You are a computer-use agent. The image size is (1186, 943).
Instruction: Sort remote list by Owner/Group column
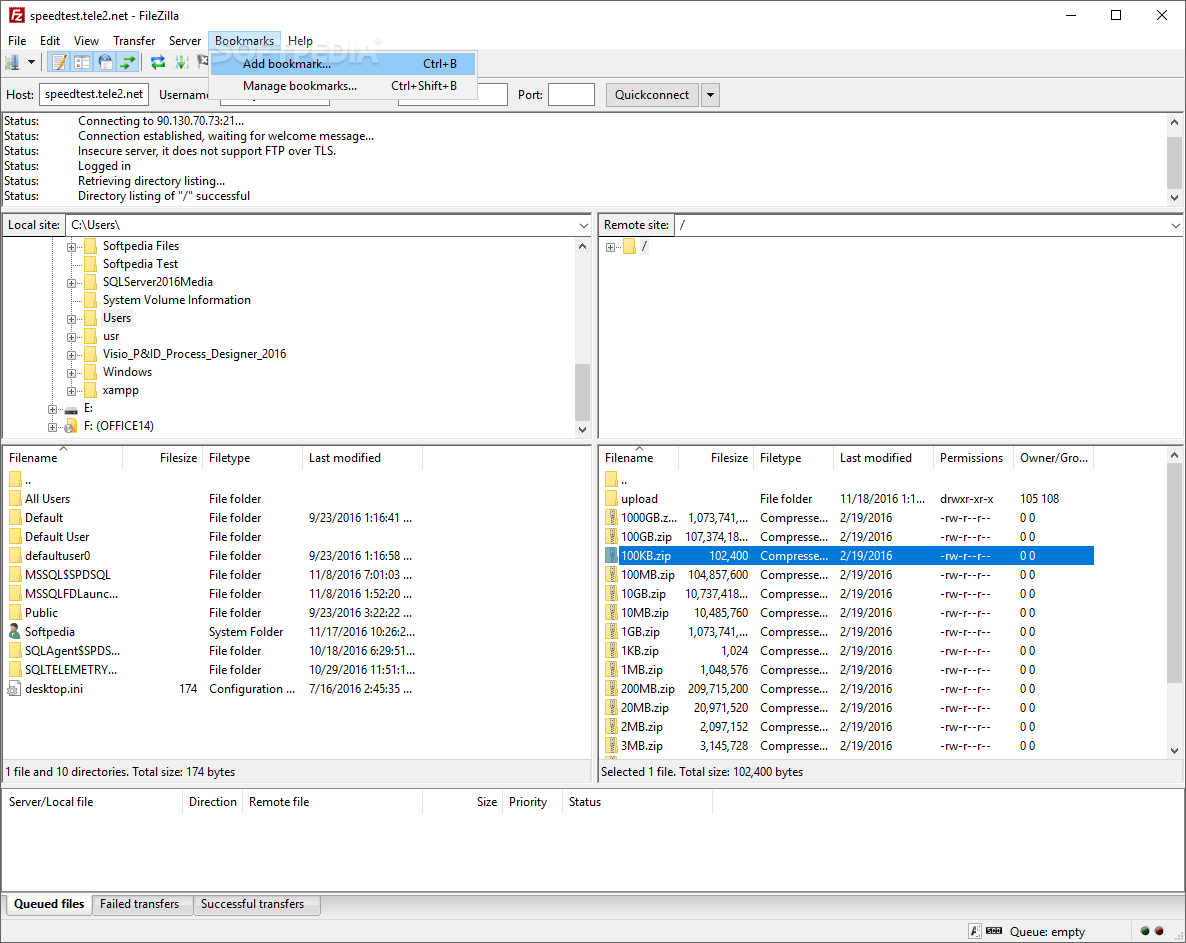(1054, 458)
